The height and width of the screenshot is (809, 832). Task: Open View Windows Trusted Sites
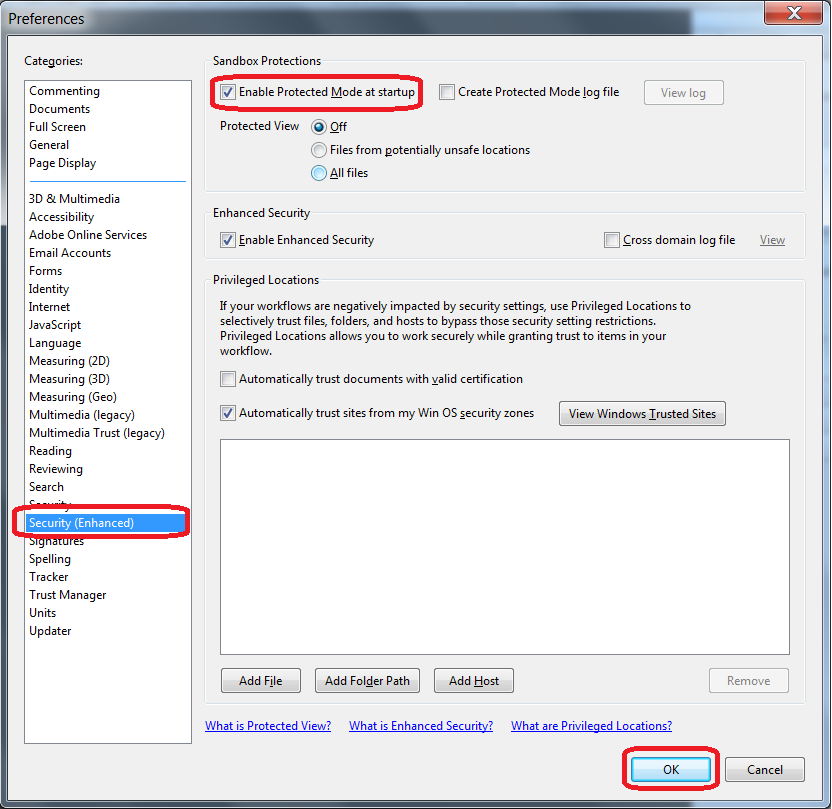tap(642, 413)
